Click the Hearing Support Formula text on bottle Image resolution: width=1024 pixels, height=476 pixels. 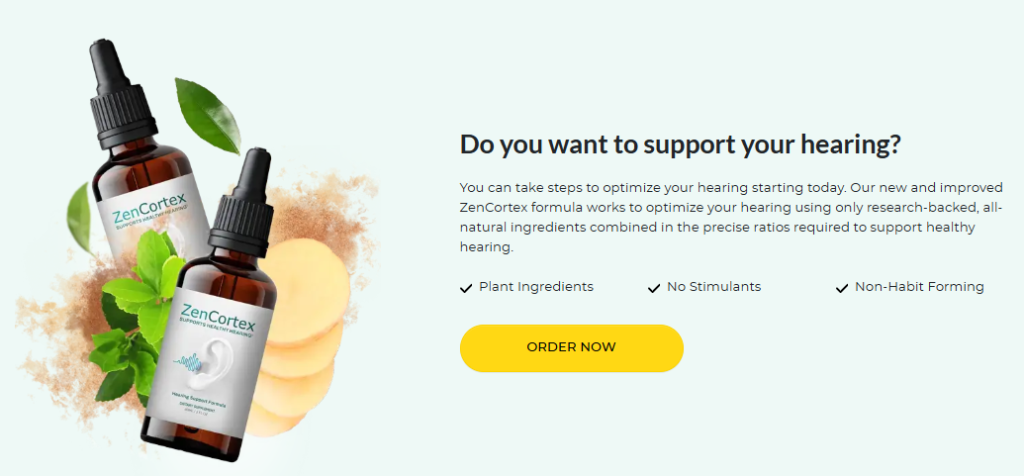click(x=199, y=395)
